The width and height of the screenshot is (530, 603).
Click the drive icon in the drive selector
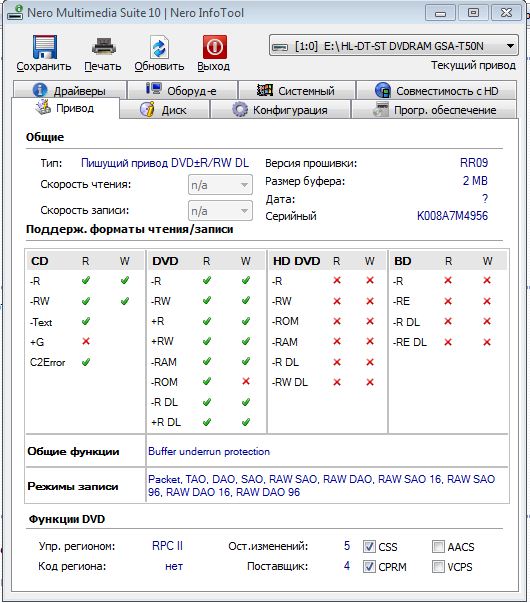tap(280, 47)
